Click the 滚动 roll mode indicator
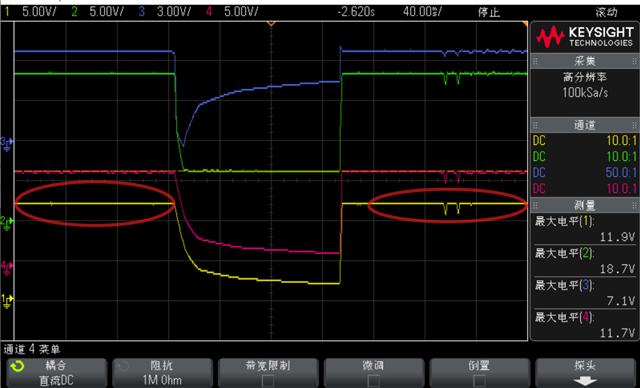This screenshot has width=640, height=388. coord(606,12)
